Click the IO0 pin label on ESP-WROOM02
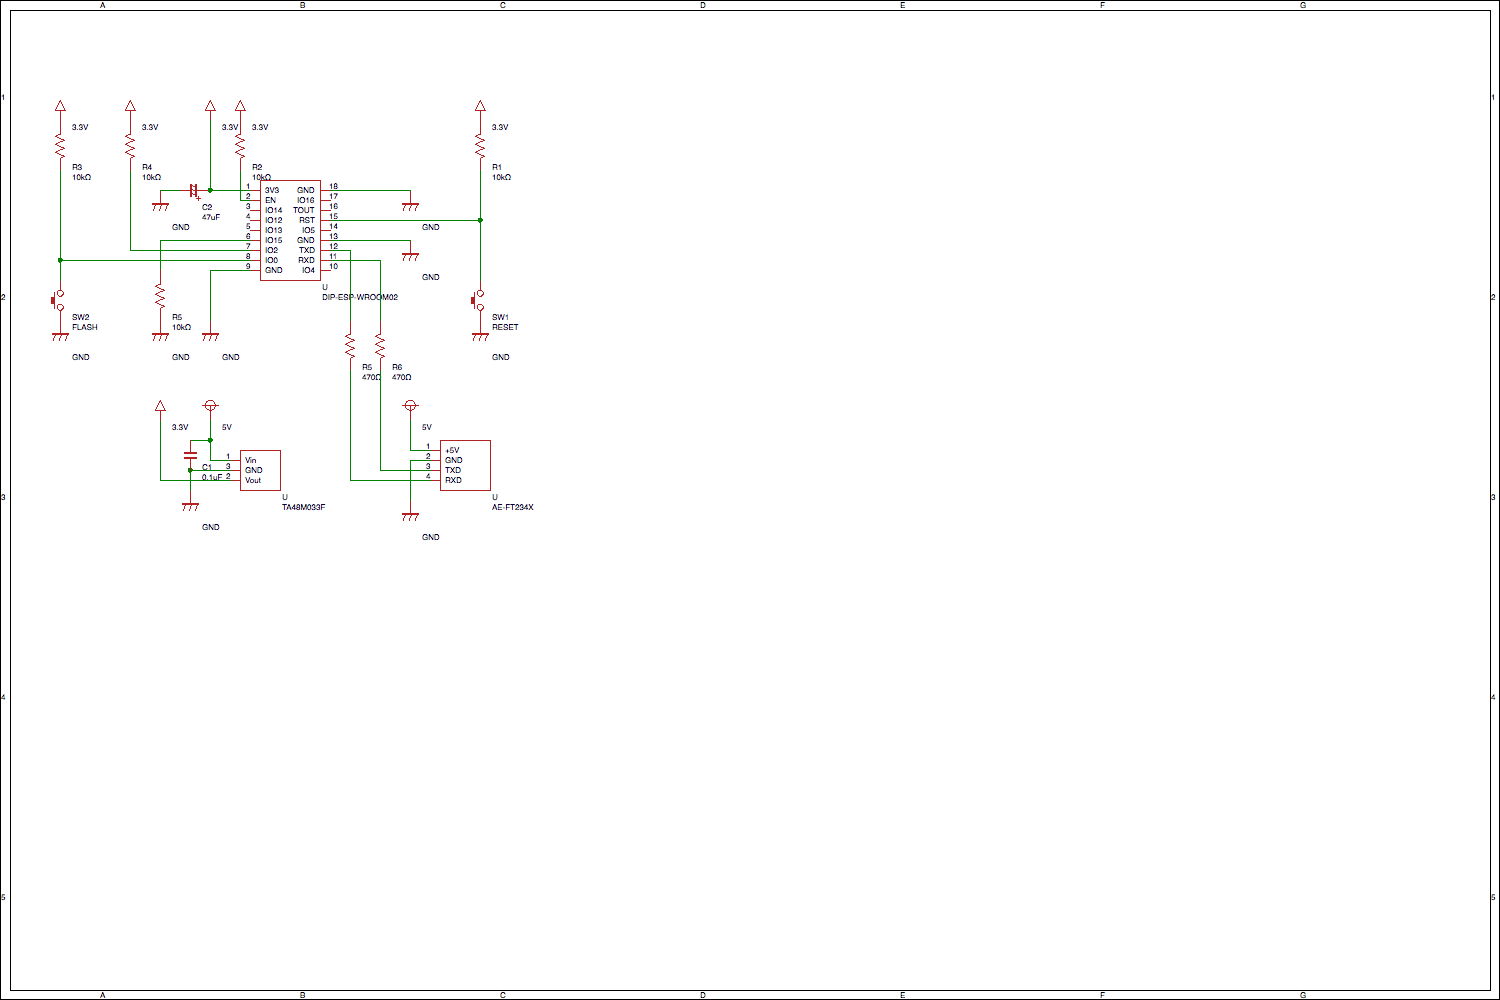The width and height of the screenshot is (1500, 1000). (271, 260)
